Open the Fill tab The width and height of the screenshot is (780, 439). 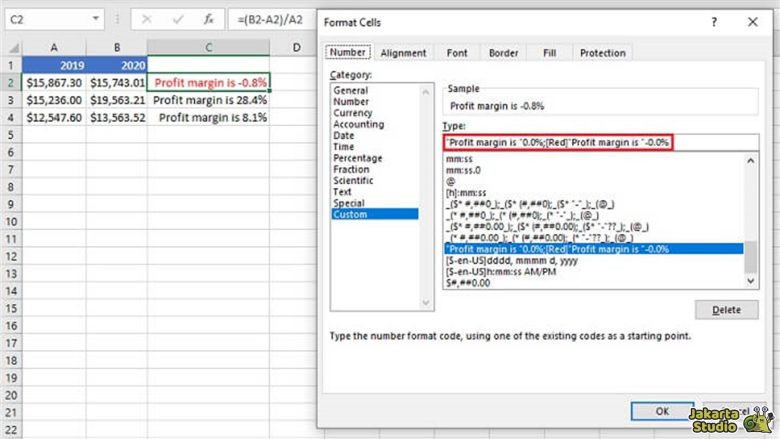549,53
